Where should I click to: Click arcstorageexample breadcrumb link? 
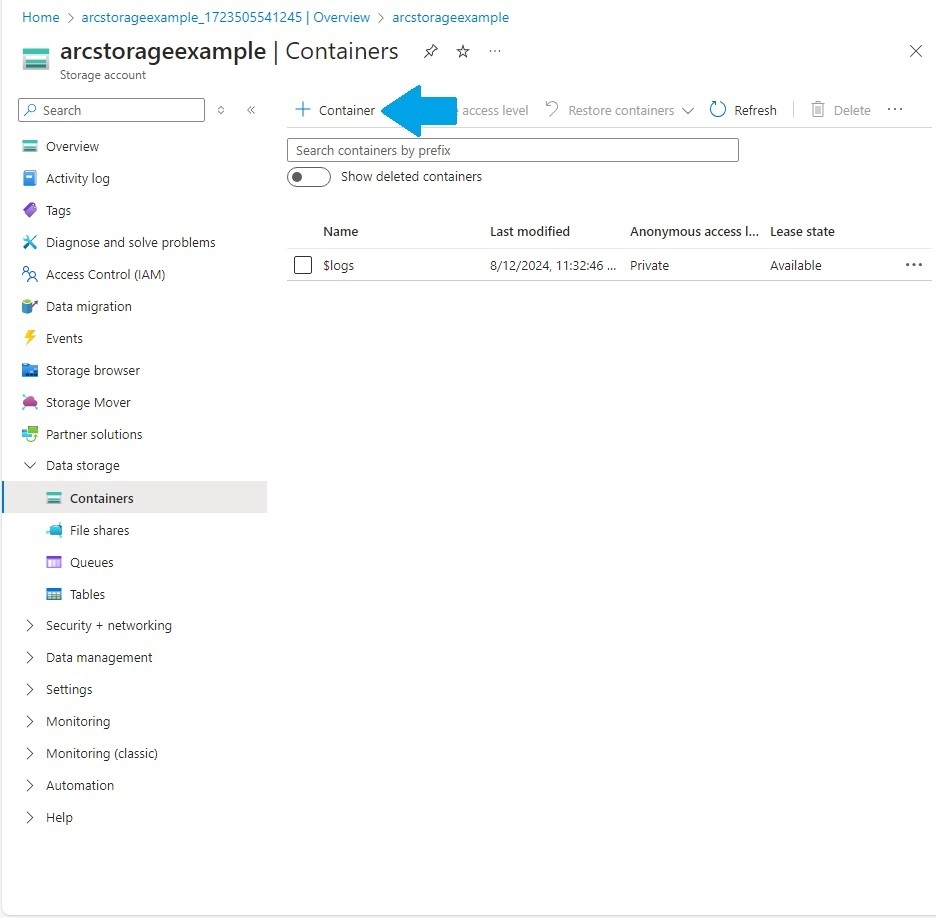point(451,17)
